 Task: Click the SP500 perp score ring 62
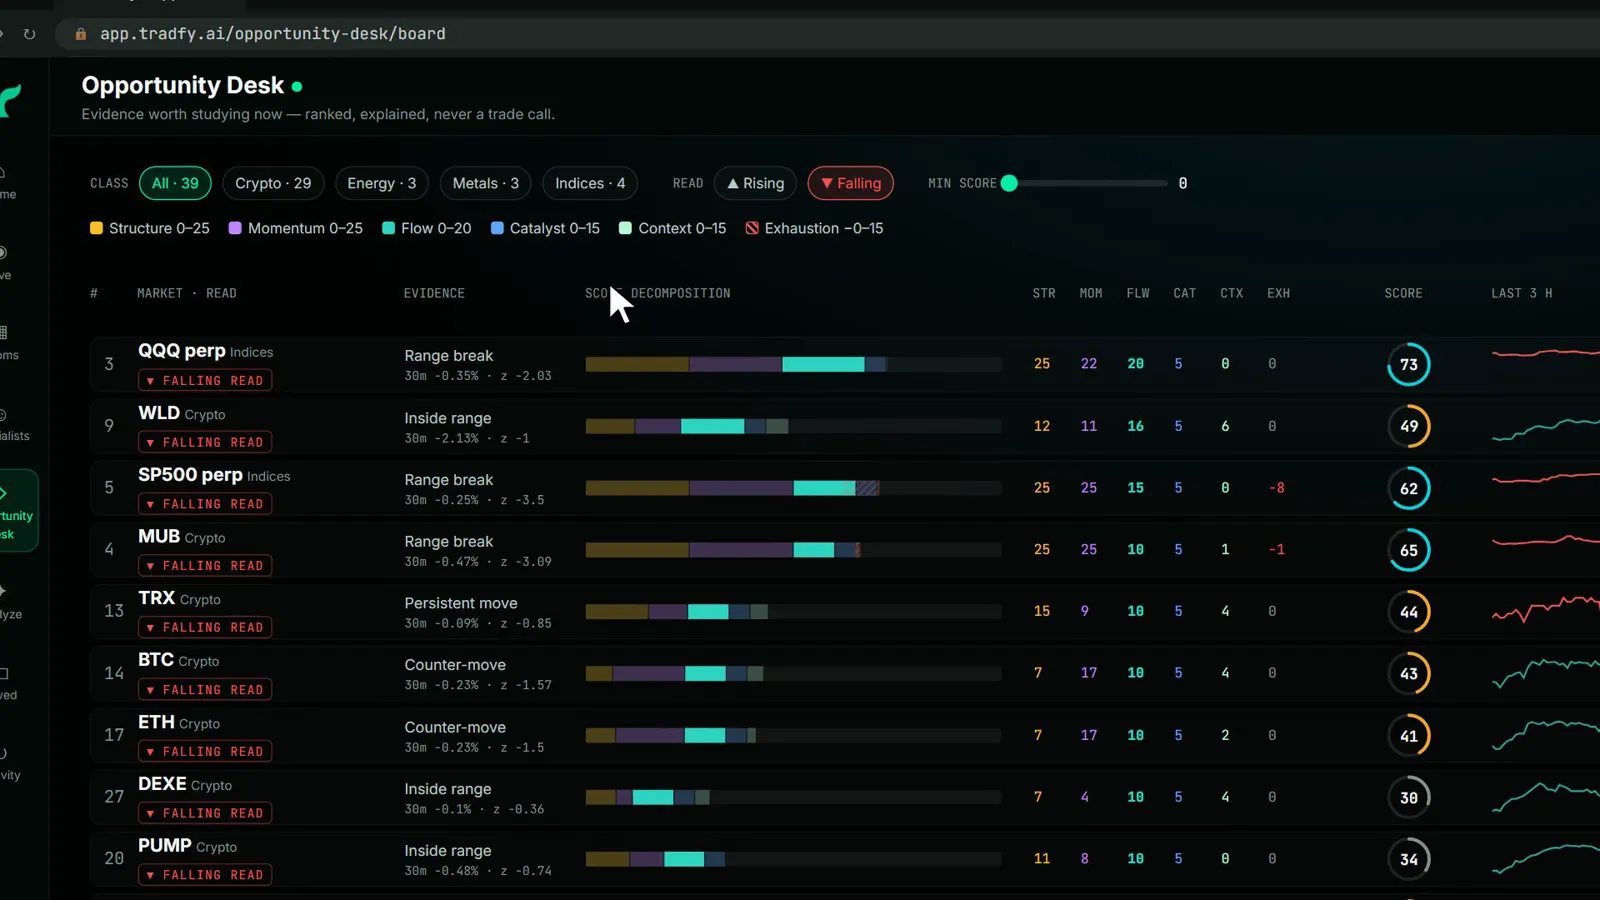[x=1408, y=488]
